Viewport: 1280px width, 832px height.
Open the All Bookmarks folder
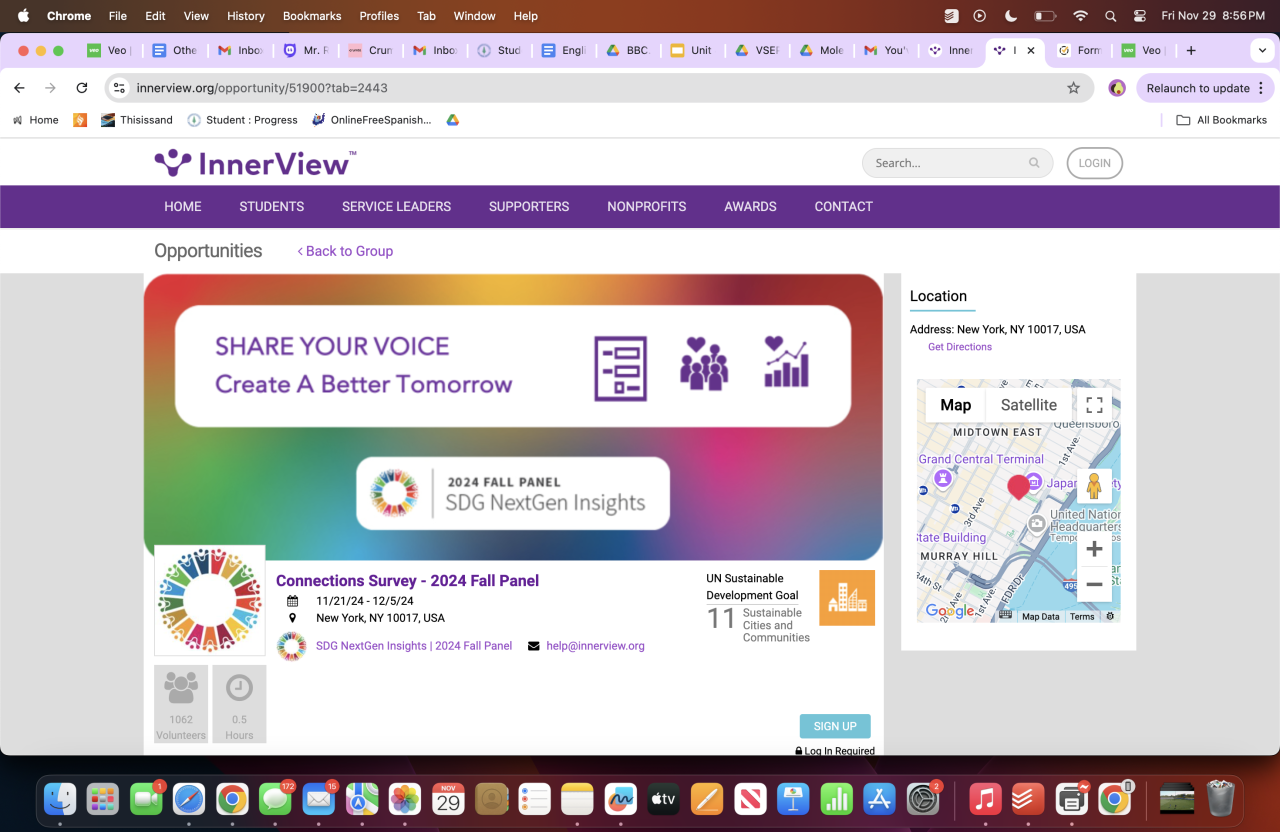[1221, 120]
